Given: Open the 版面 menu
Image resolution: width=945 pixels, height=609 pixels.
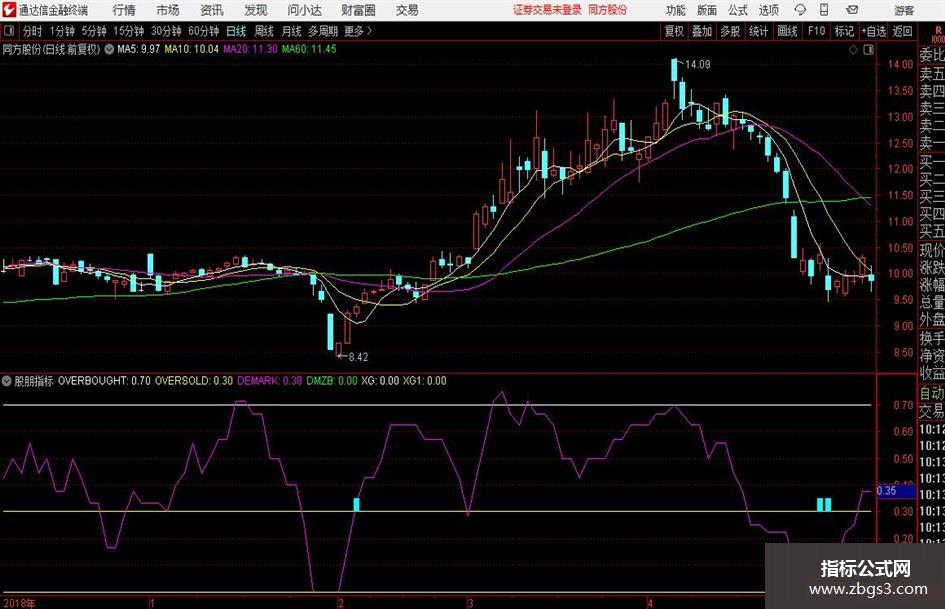Looking at the screenshot, I should point(707,10).
